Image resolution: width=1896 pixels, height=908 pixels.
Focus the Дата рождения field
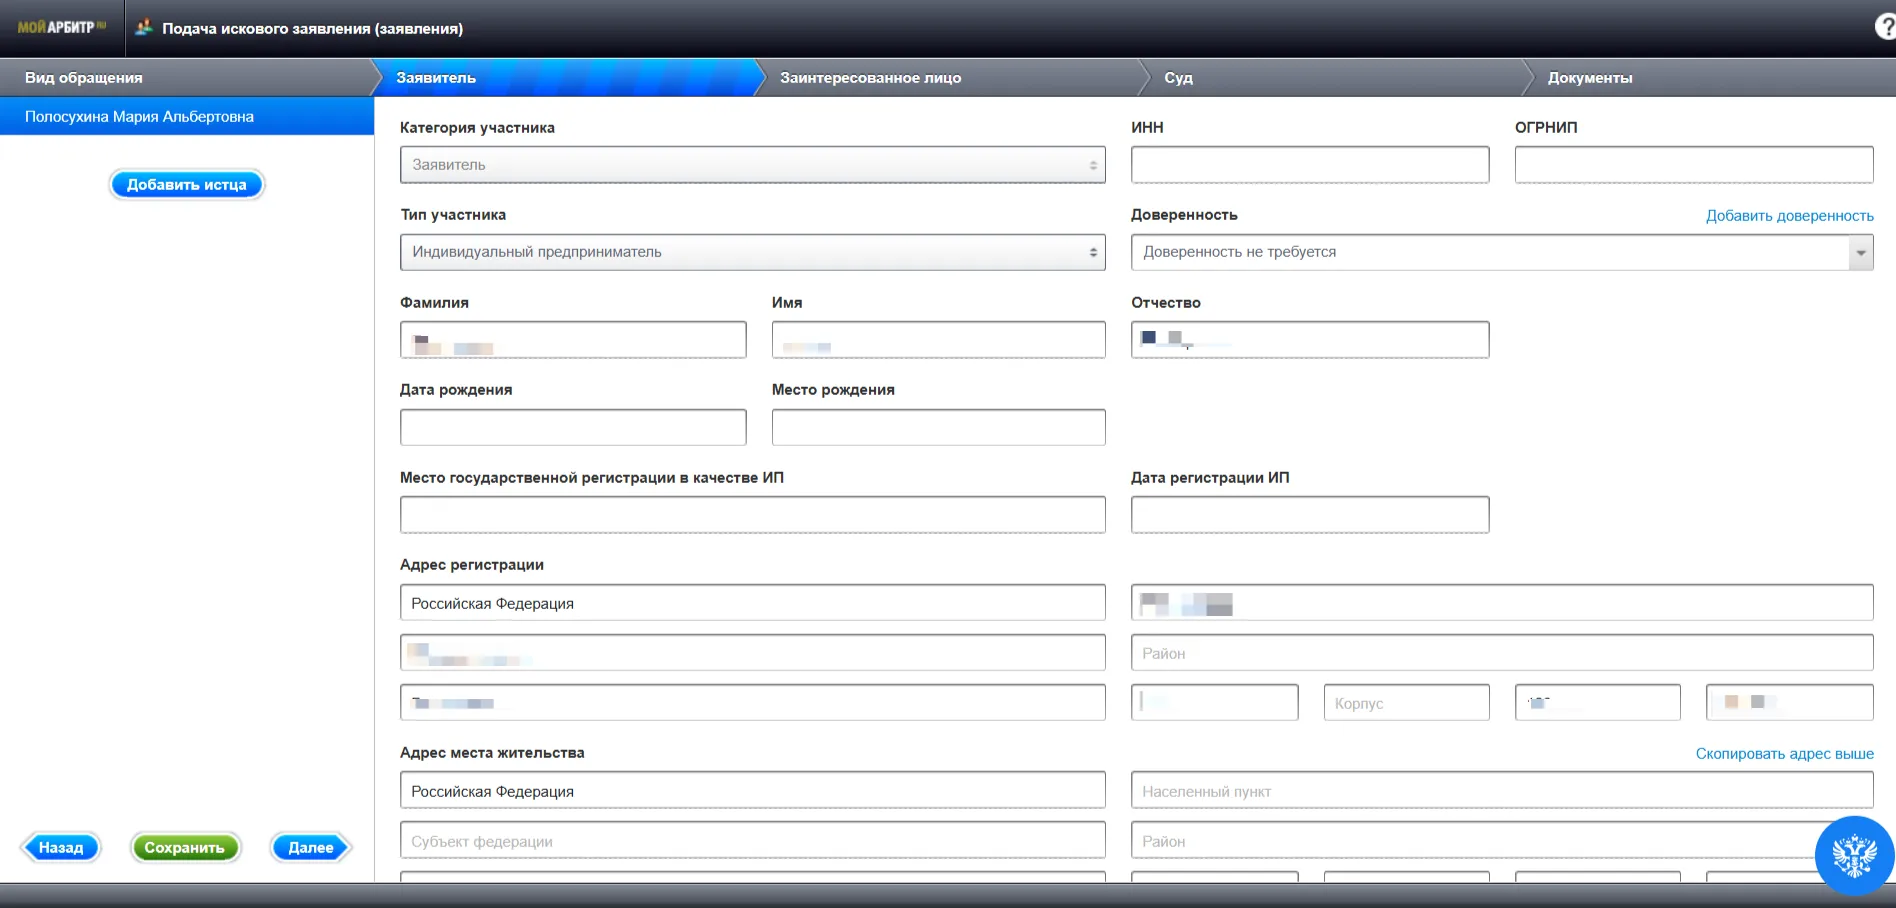[x=572, y=428]
